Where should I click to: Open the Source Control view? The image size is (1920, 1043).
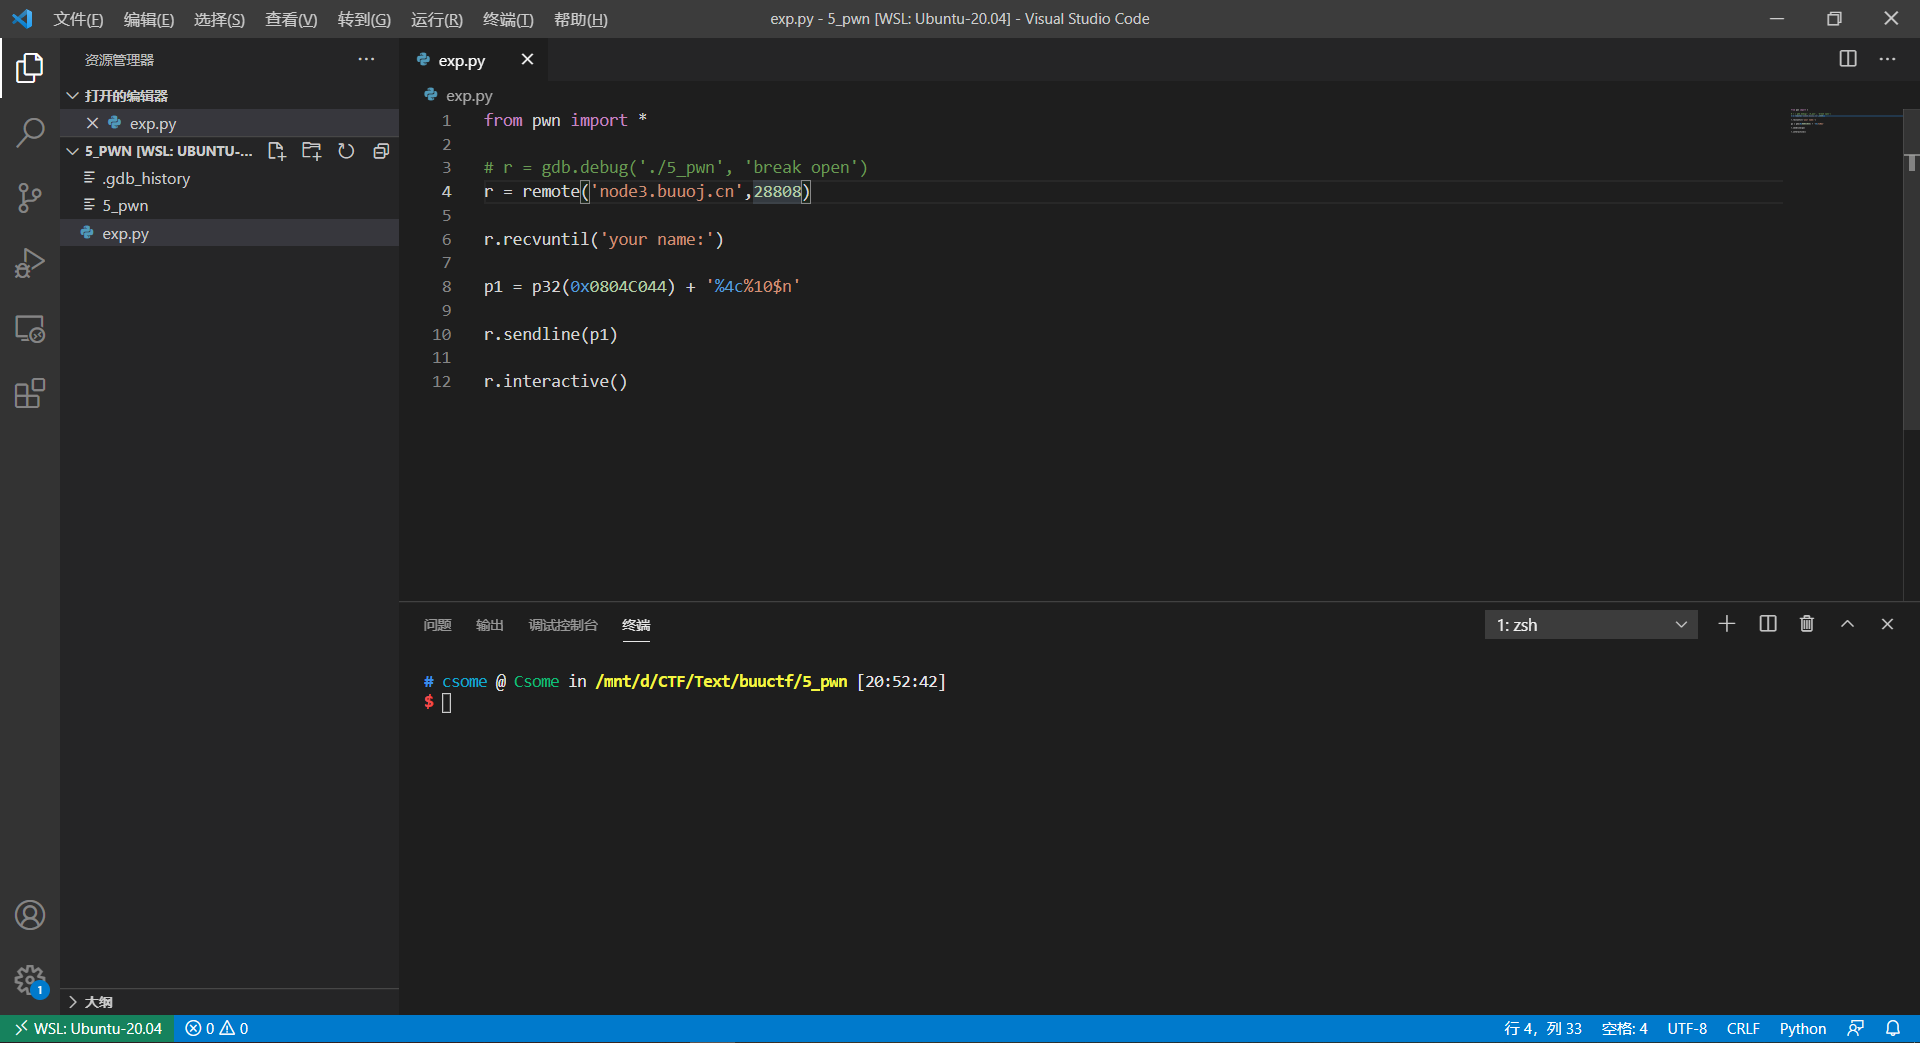(x=30, y=197)
